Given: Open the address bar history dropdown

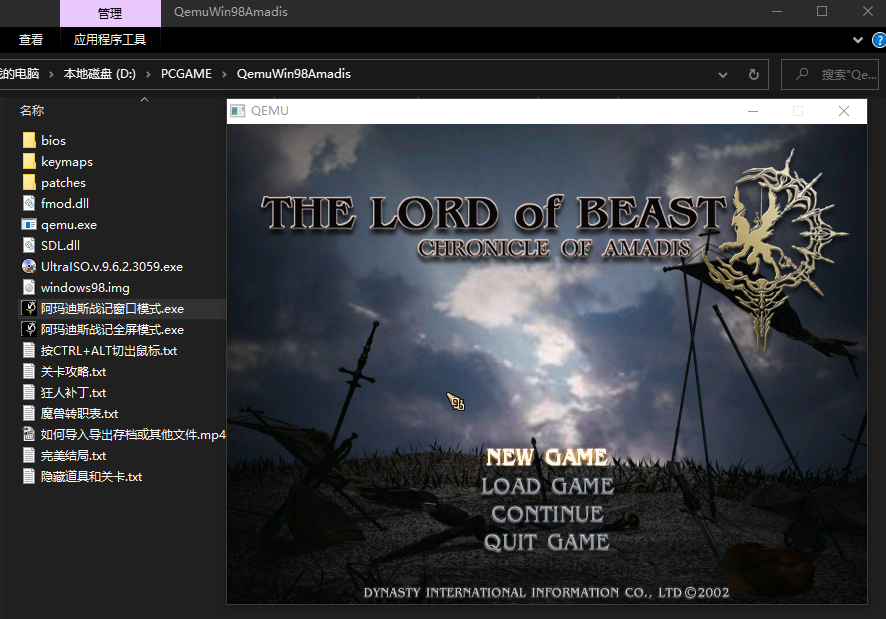Looking at the screenshot, I should [723, 75].
